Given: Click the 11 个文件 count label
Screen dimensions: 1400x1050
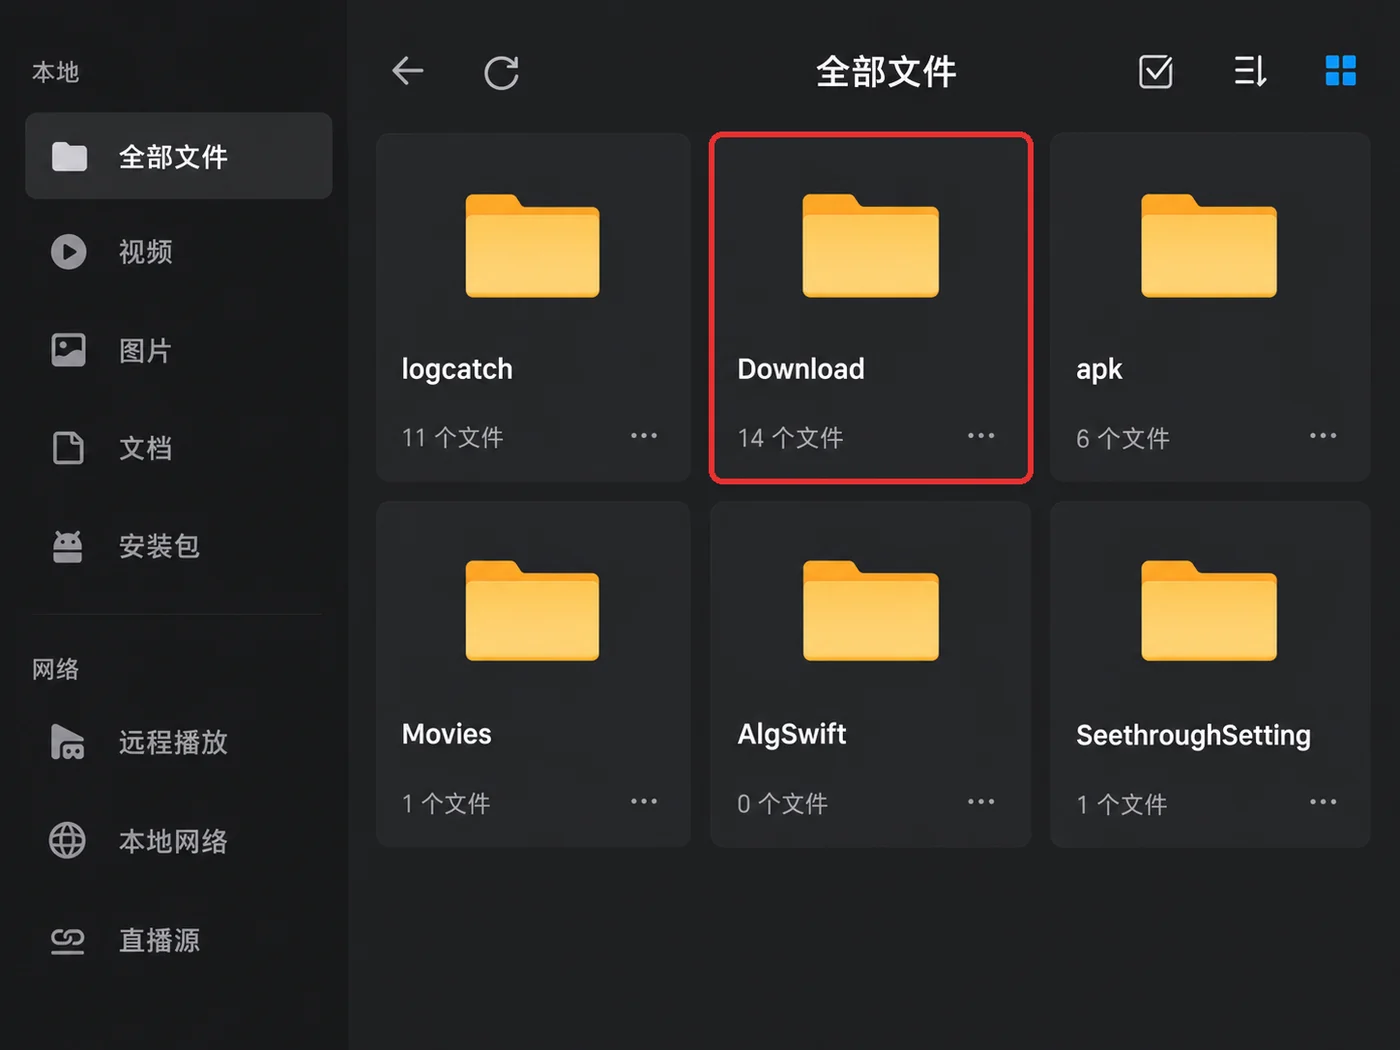Looking at the screenshot, I should pyautogui.click(x=452, y=438).
